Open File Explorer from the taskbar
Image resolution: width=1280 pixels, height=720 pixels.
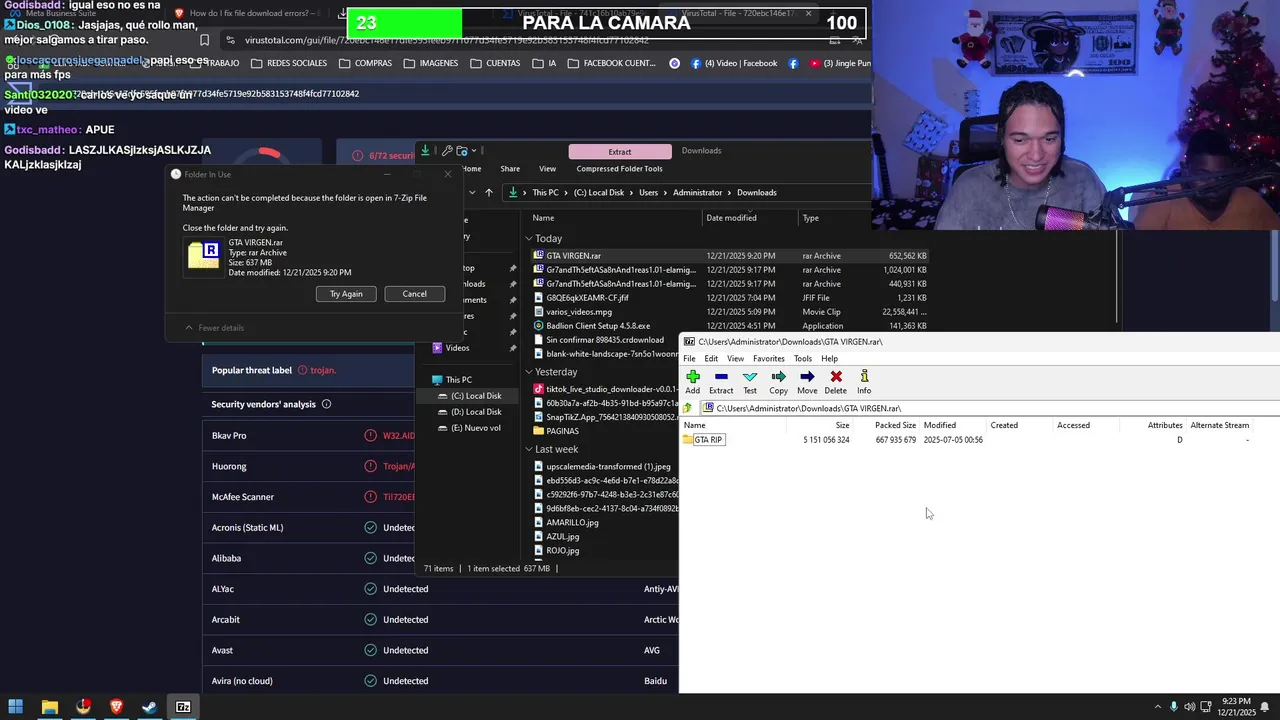point(49,707)
